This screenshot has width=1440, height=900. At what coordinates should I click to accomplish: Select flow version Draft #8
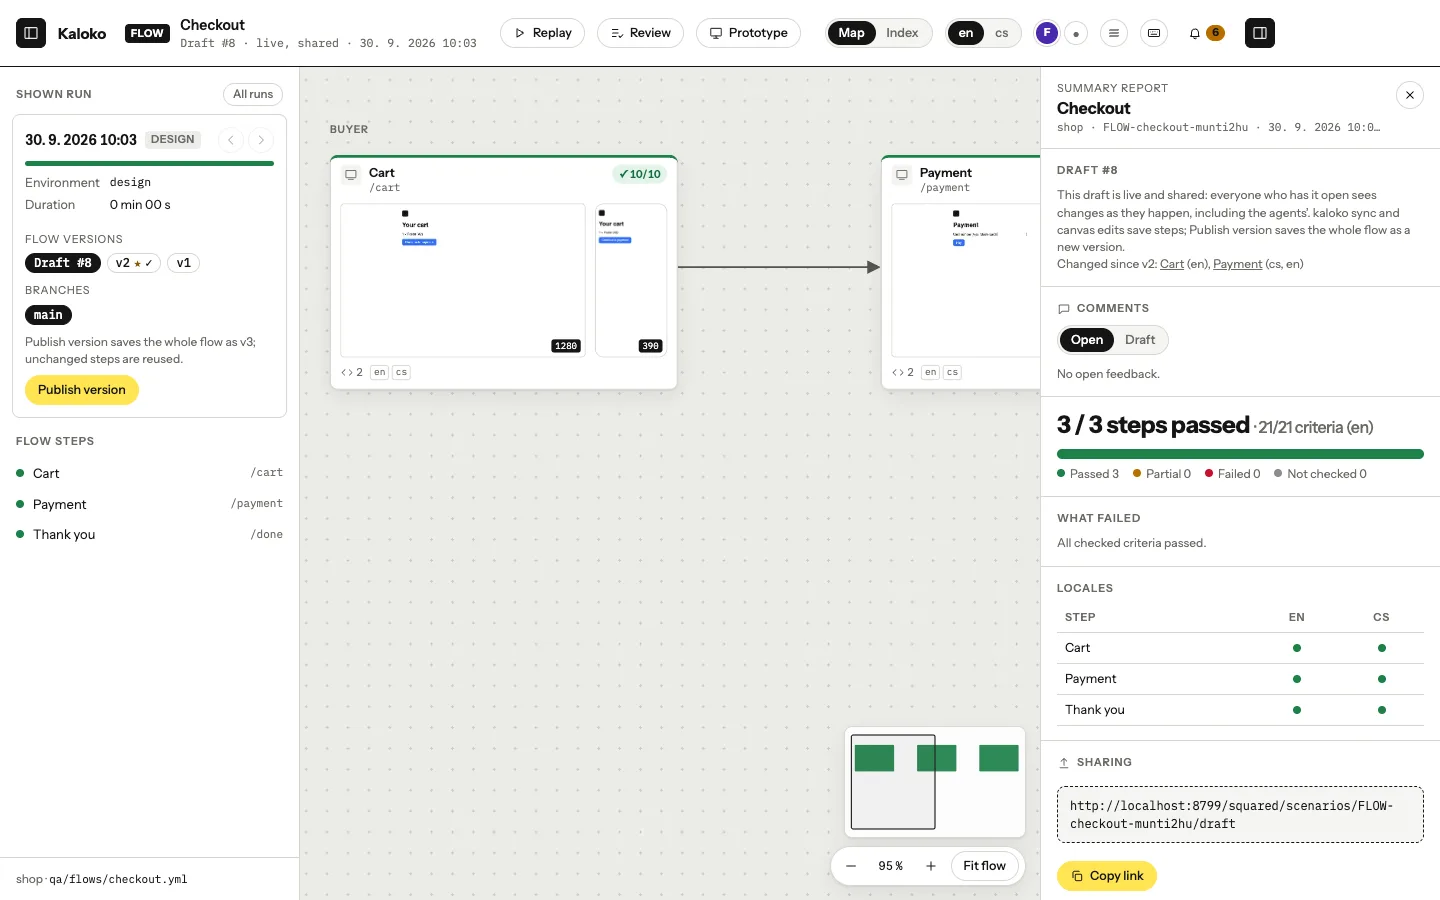(63, 263)
